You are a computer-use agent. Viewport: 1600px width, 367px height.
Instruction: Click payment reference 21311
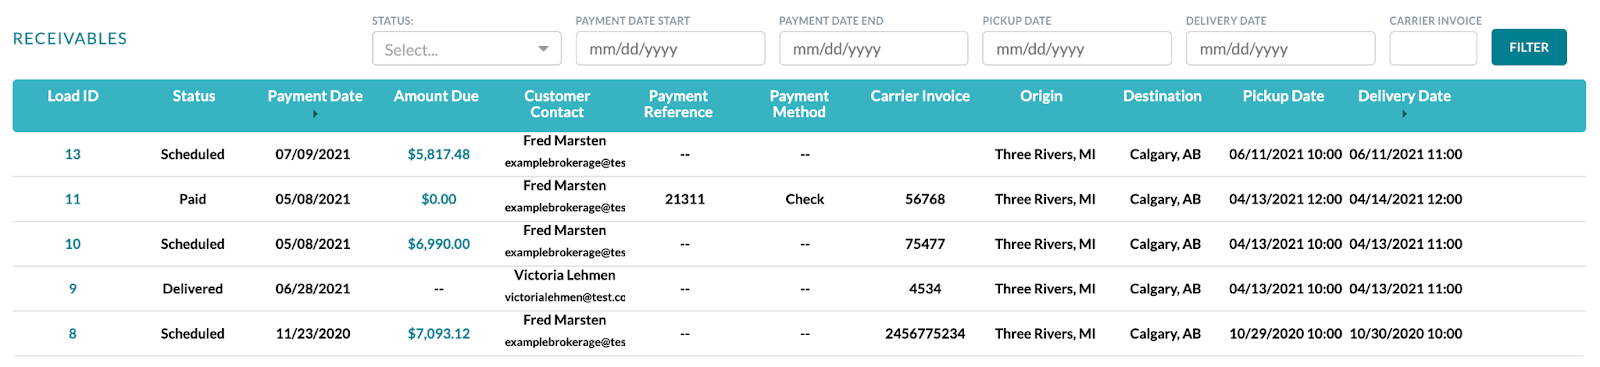(685, 199)
